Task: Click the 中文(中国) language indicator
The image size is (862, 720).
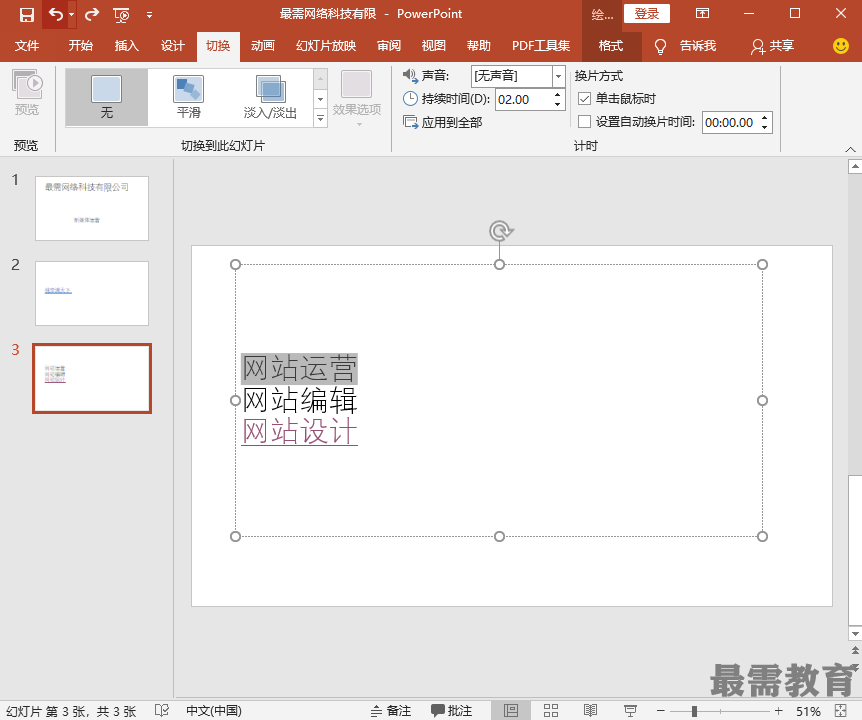Action: point(214,711)
